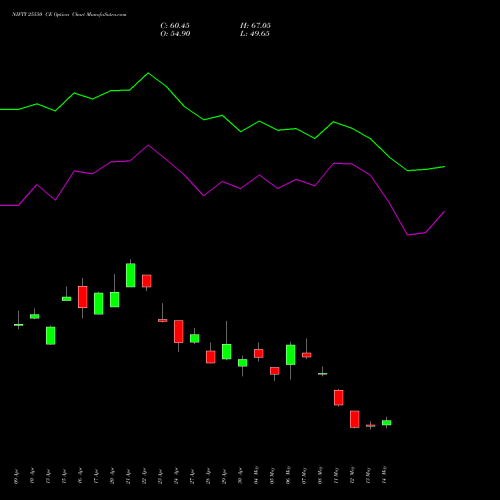
Task: Click the close value 'C: 60.45'
Action: click(175, 26)
